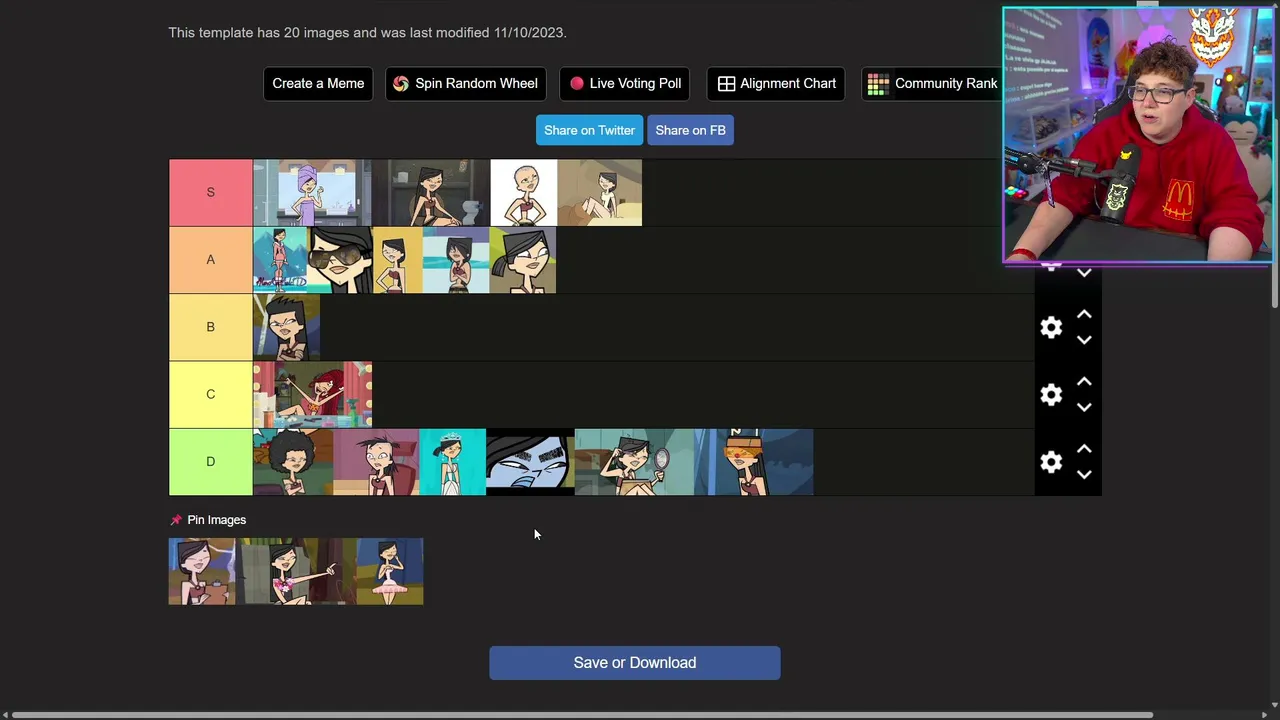
Task: Move tier D down with its arrow
Action: [1084, 474]
